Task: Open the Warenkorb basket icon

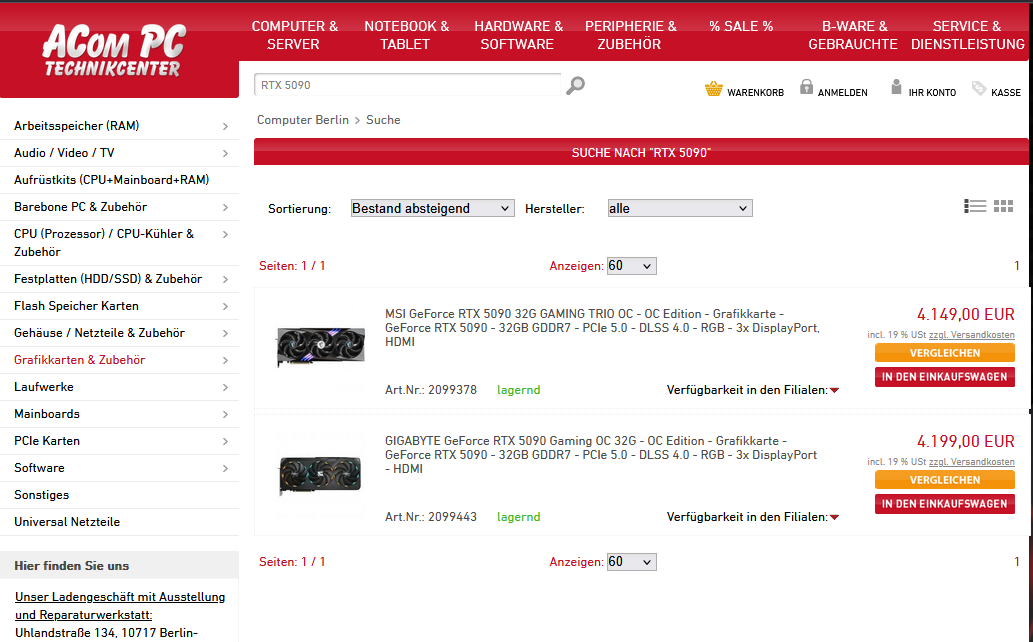Action: (713, 89)
